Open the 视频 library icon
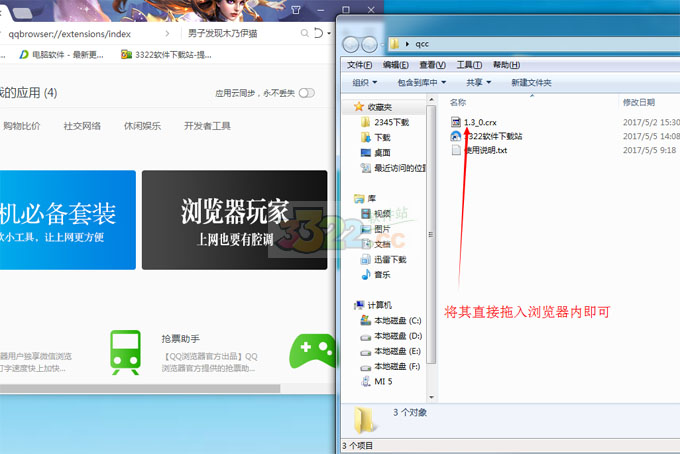The height and width of the screenshot is (454, 680). click(x=366, y=213)
